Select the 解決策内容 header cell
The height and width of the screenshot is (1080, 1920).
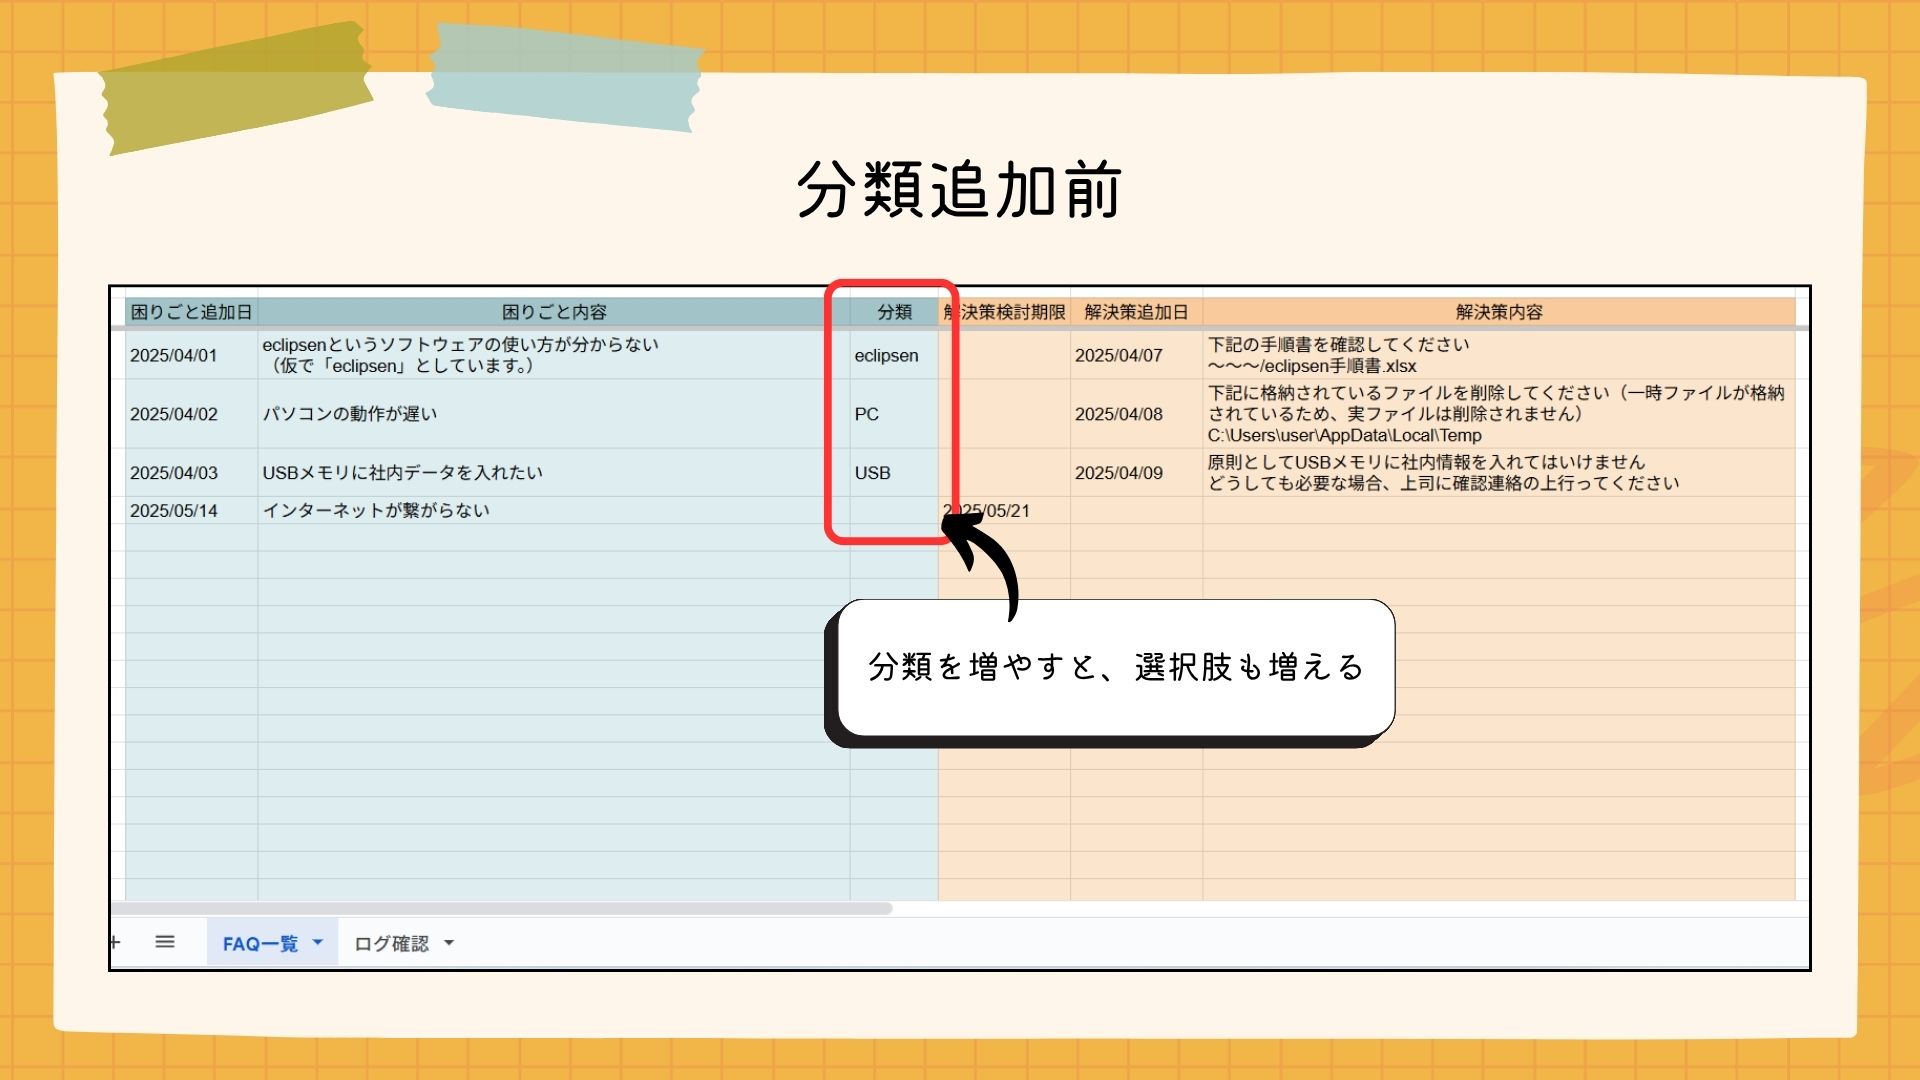(x=1498, y=312)
